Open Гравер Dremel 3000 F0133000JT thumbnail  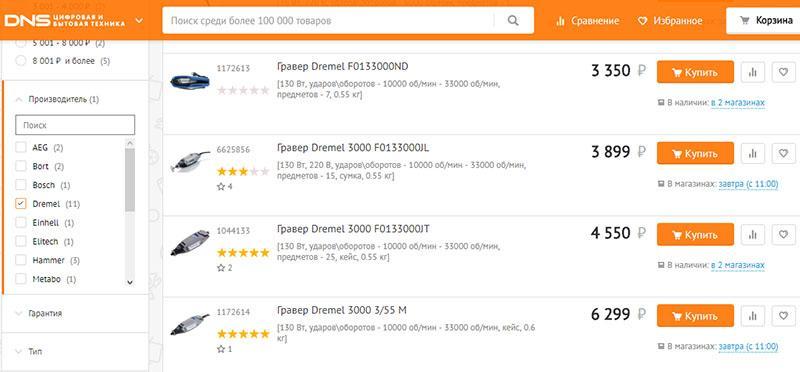coord(190,244)
